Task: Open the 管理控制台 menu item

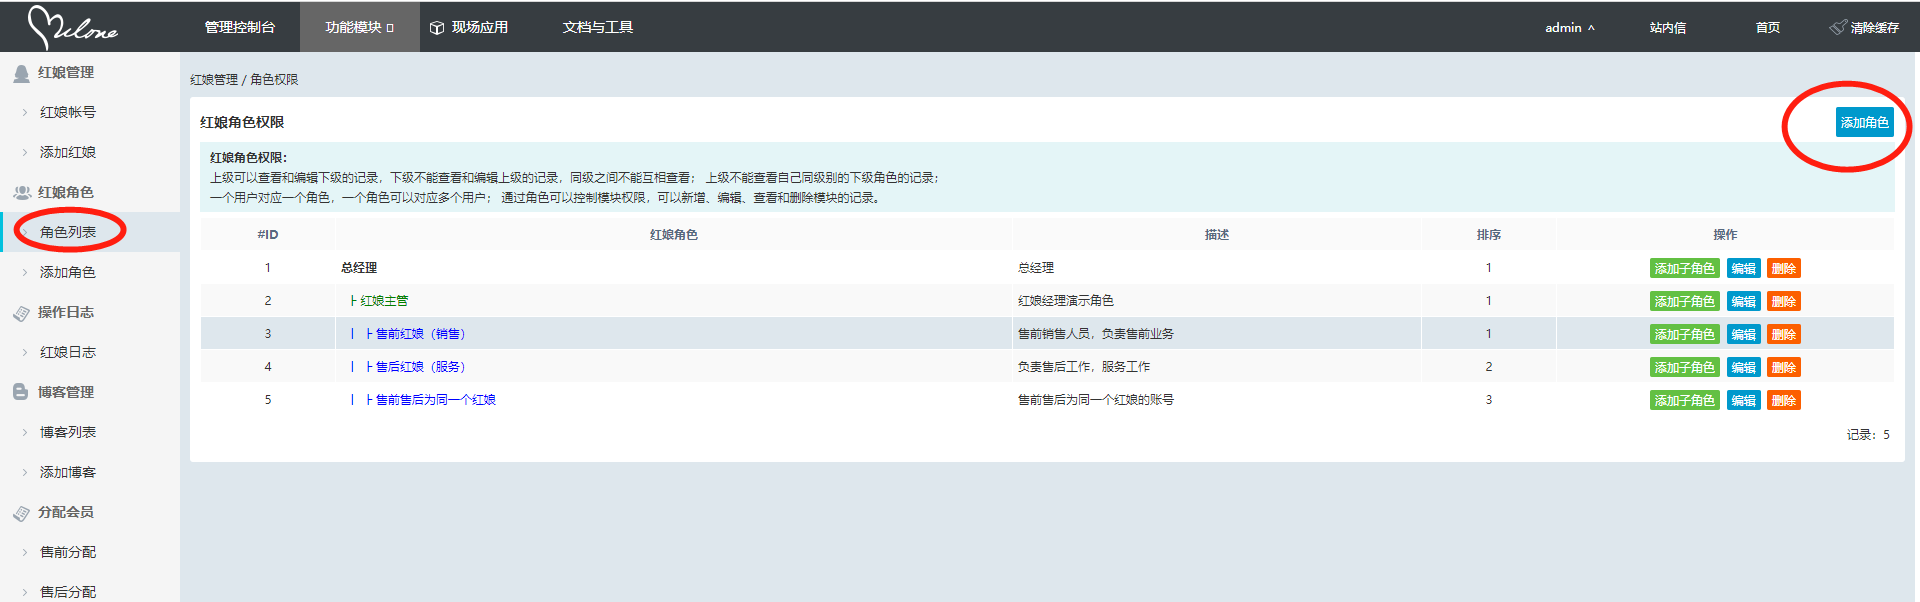Action: (239, 28)
